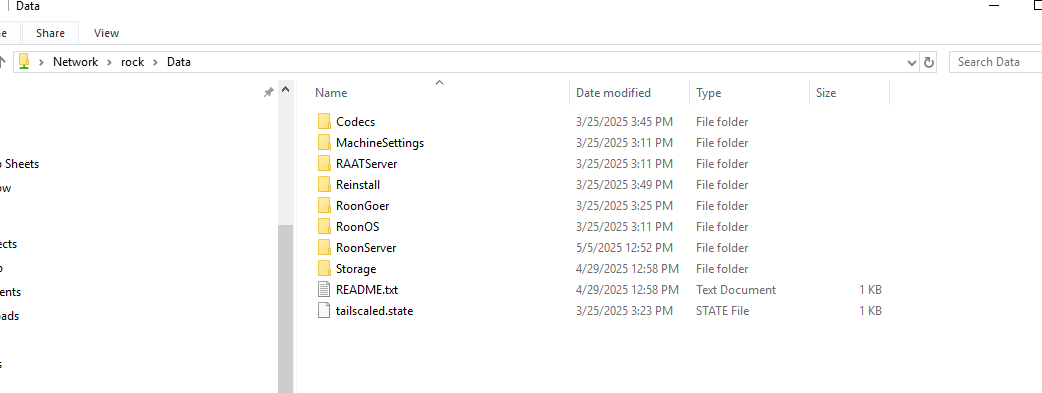Select the MachineSettings folder icon
The height and width of the screenshot is (393, 1042).
324,142
